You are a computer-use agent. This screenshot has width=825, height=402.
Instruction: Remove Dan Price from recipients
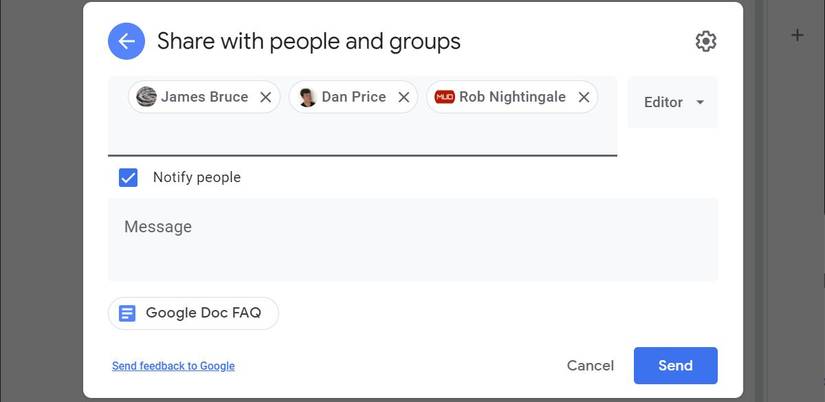tap(404, 97)
